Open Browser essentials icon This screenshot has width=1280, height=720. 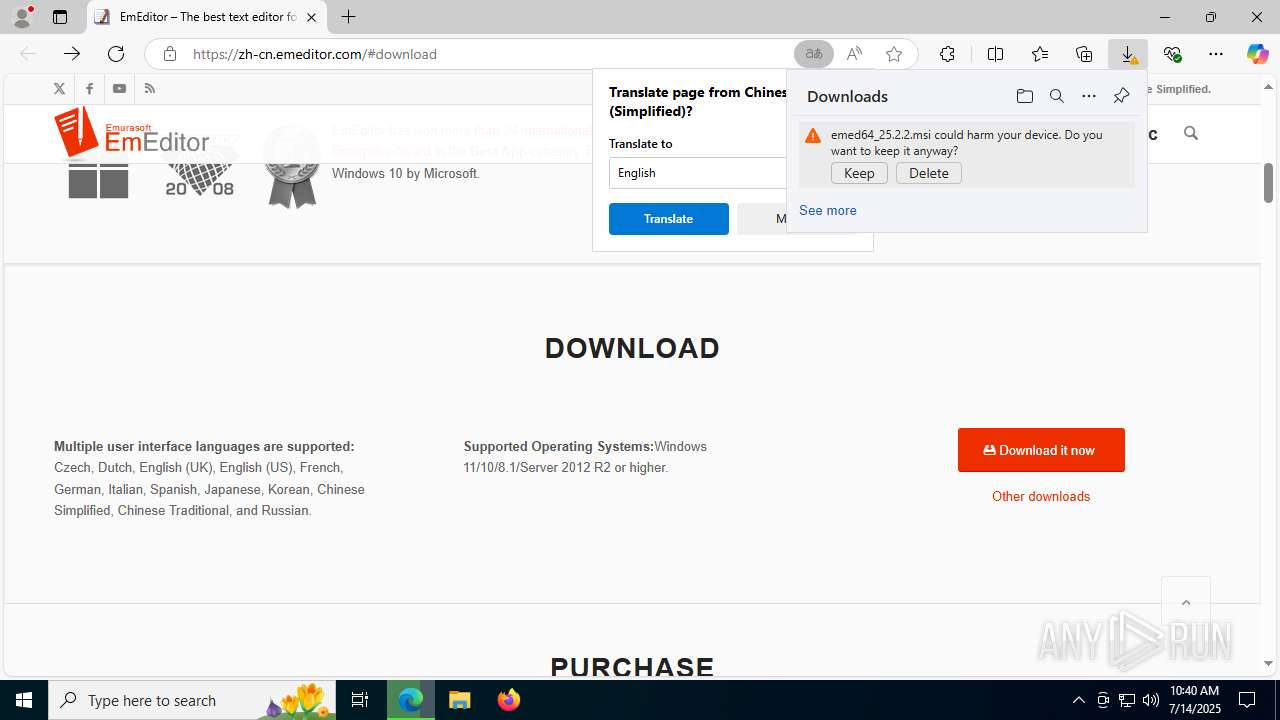pyautogui.click(x=1172, y=54)
